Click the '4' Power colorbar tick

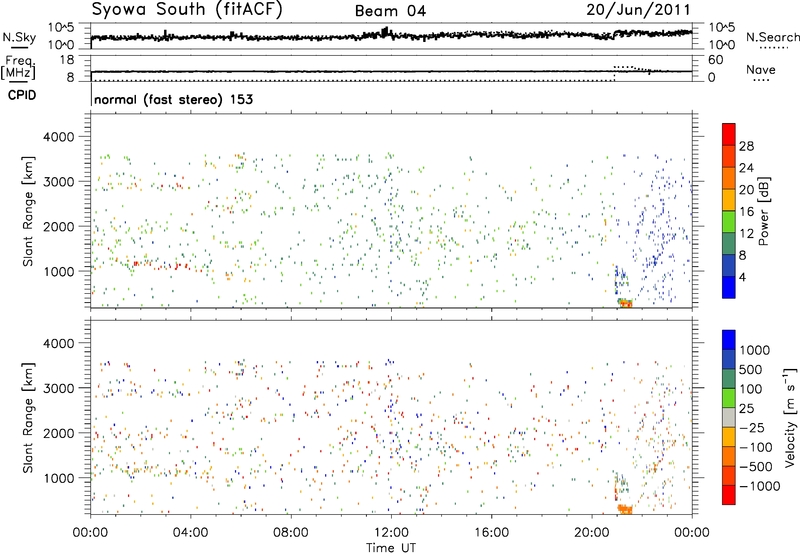[742, 277]
